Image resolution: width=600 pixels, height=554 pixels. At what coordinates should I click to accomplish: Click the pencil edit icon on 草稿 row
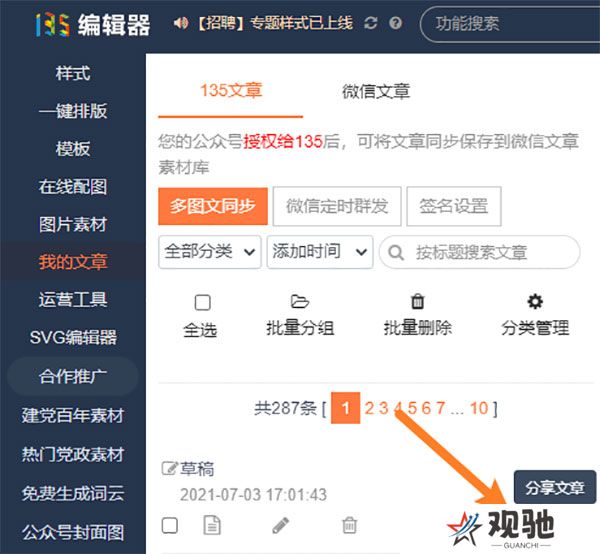[x=280, y=525]
